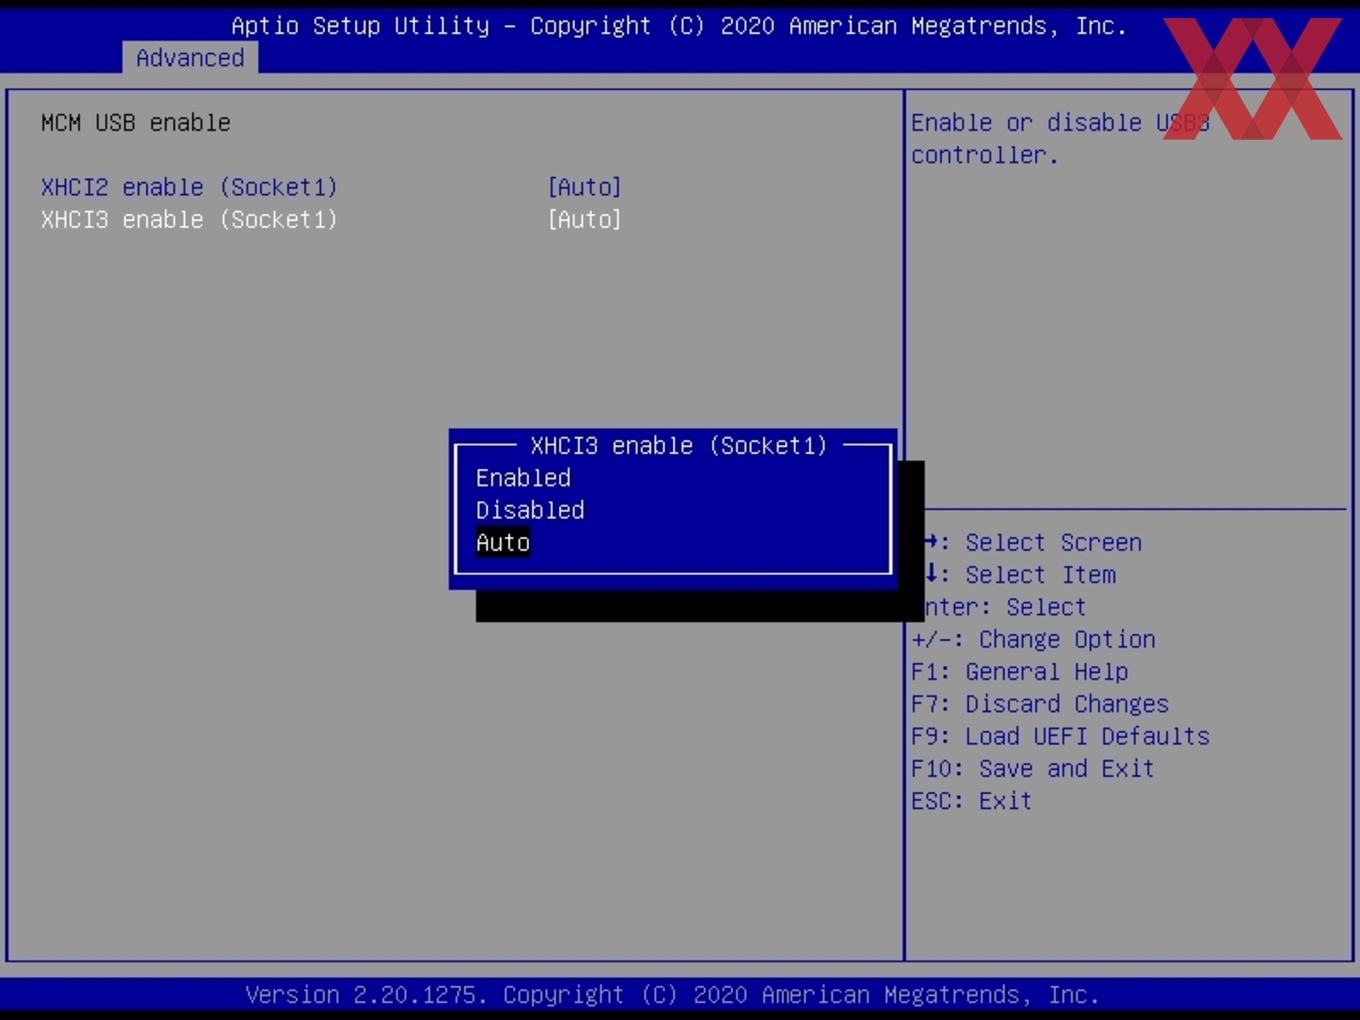
Task: Click the Version 2.20.1275 footer text
Action: [x=672, y=994]
